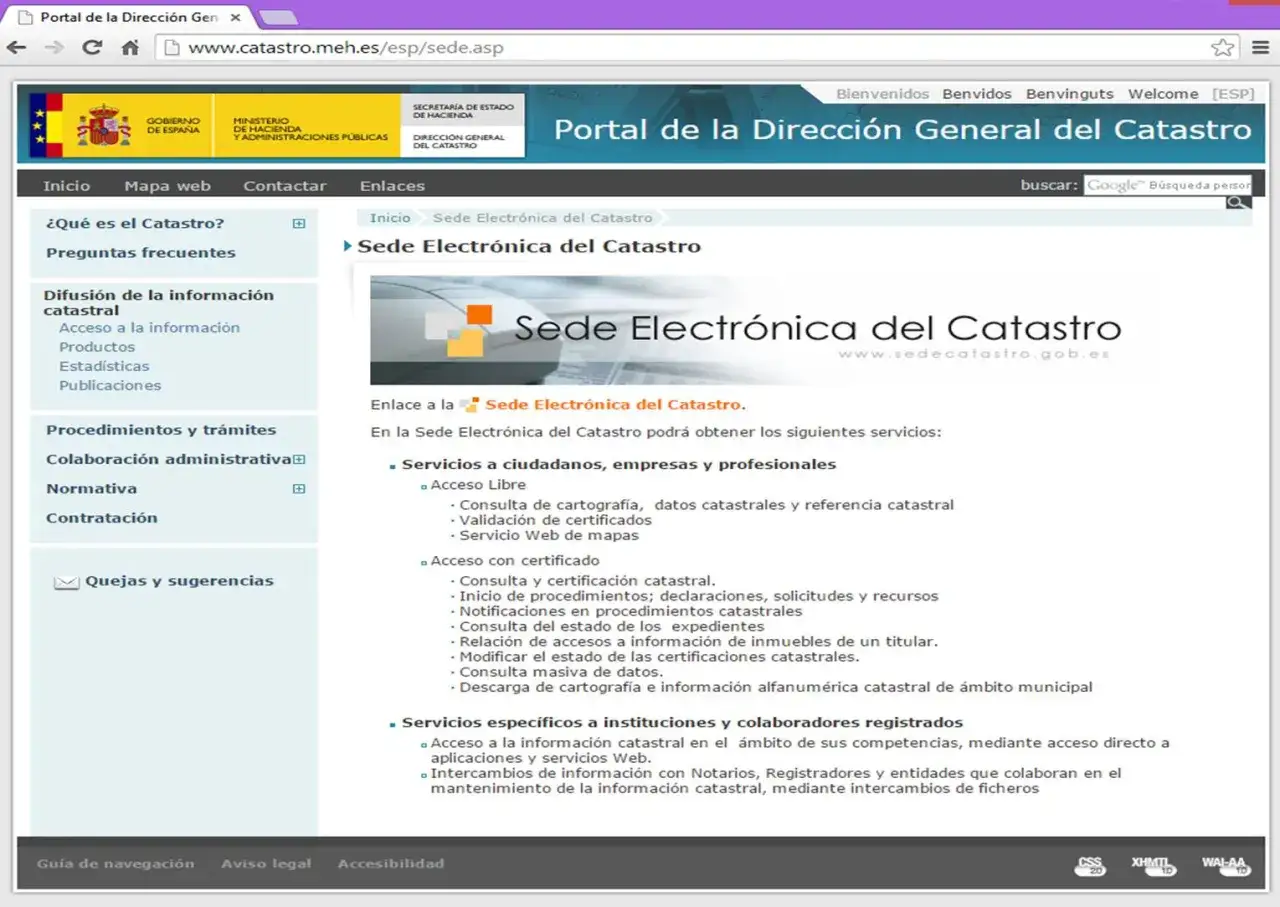The width and height of the screenshot is (1280, 907).
Task: Click 'Validación de certificados' text
Action: click(555, 520)
